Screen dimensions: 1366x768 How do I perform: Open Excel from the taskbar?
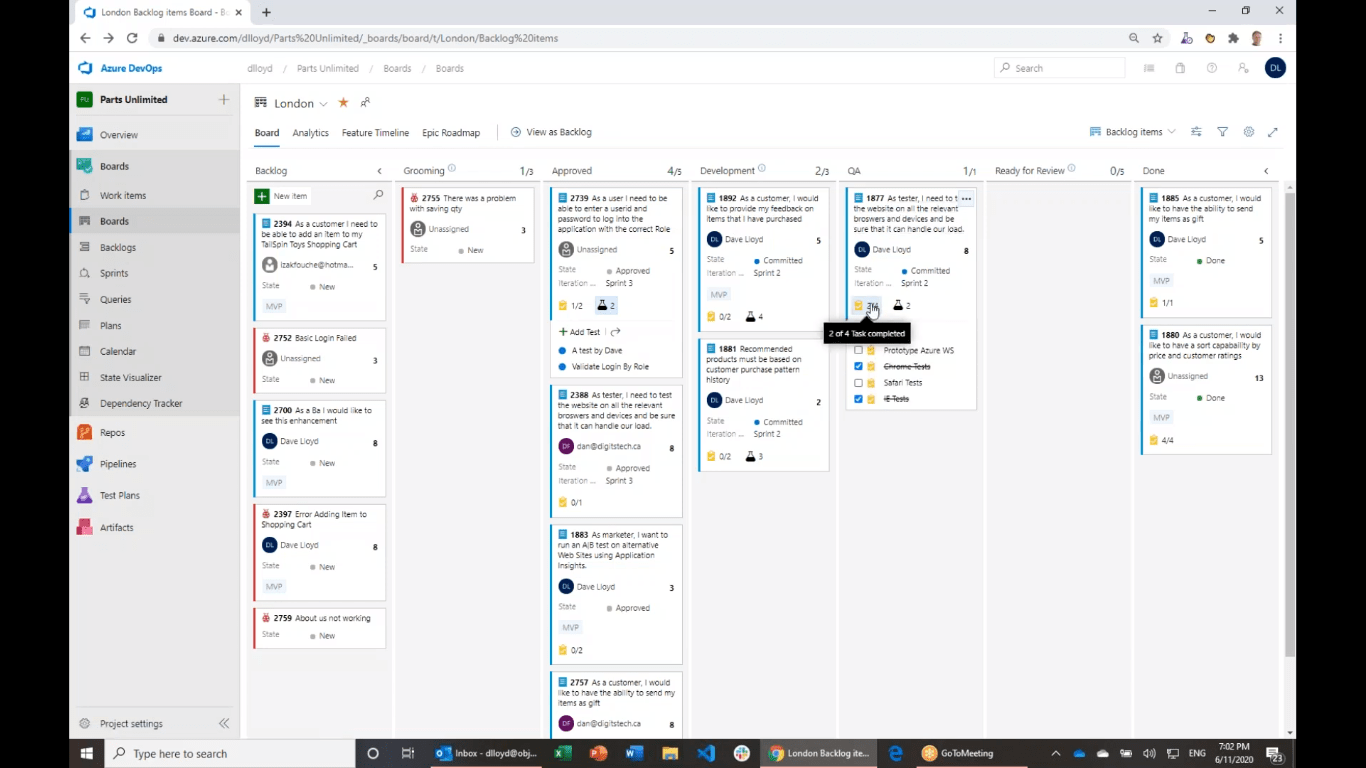click(563, 754)
